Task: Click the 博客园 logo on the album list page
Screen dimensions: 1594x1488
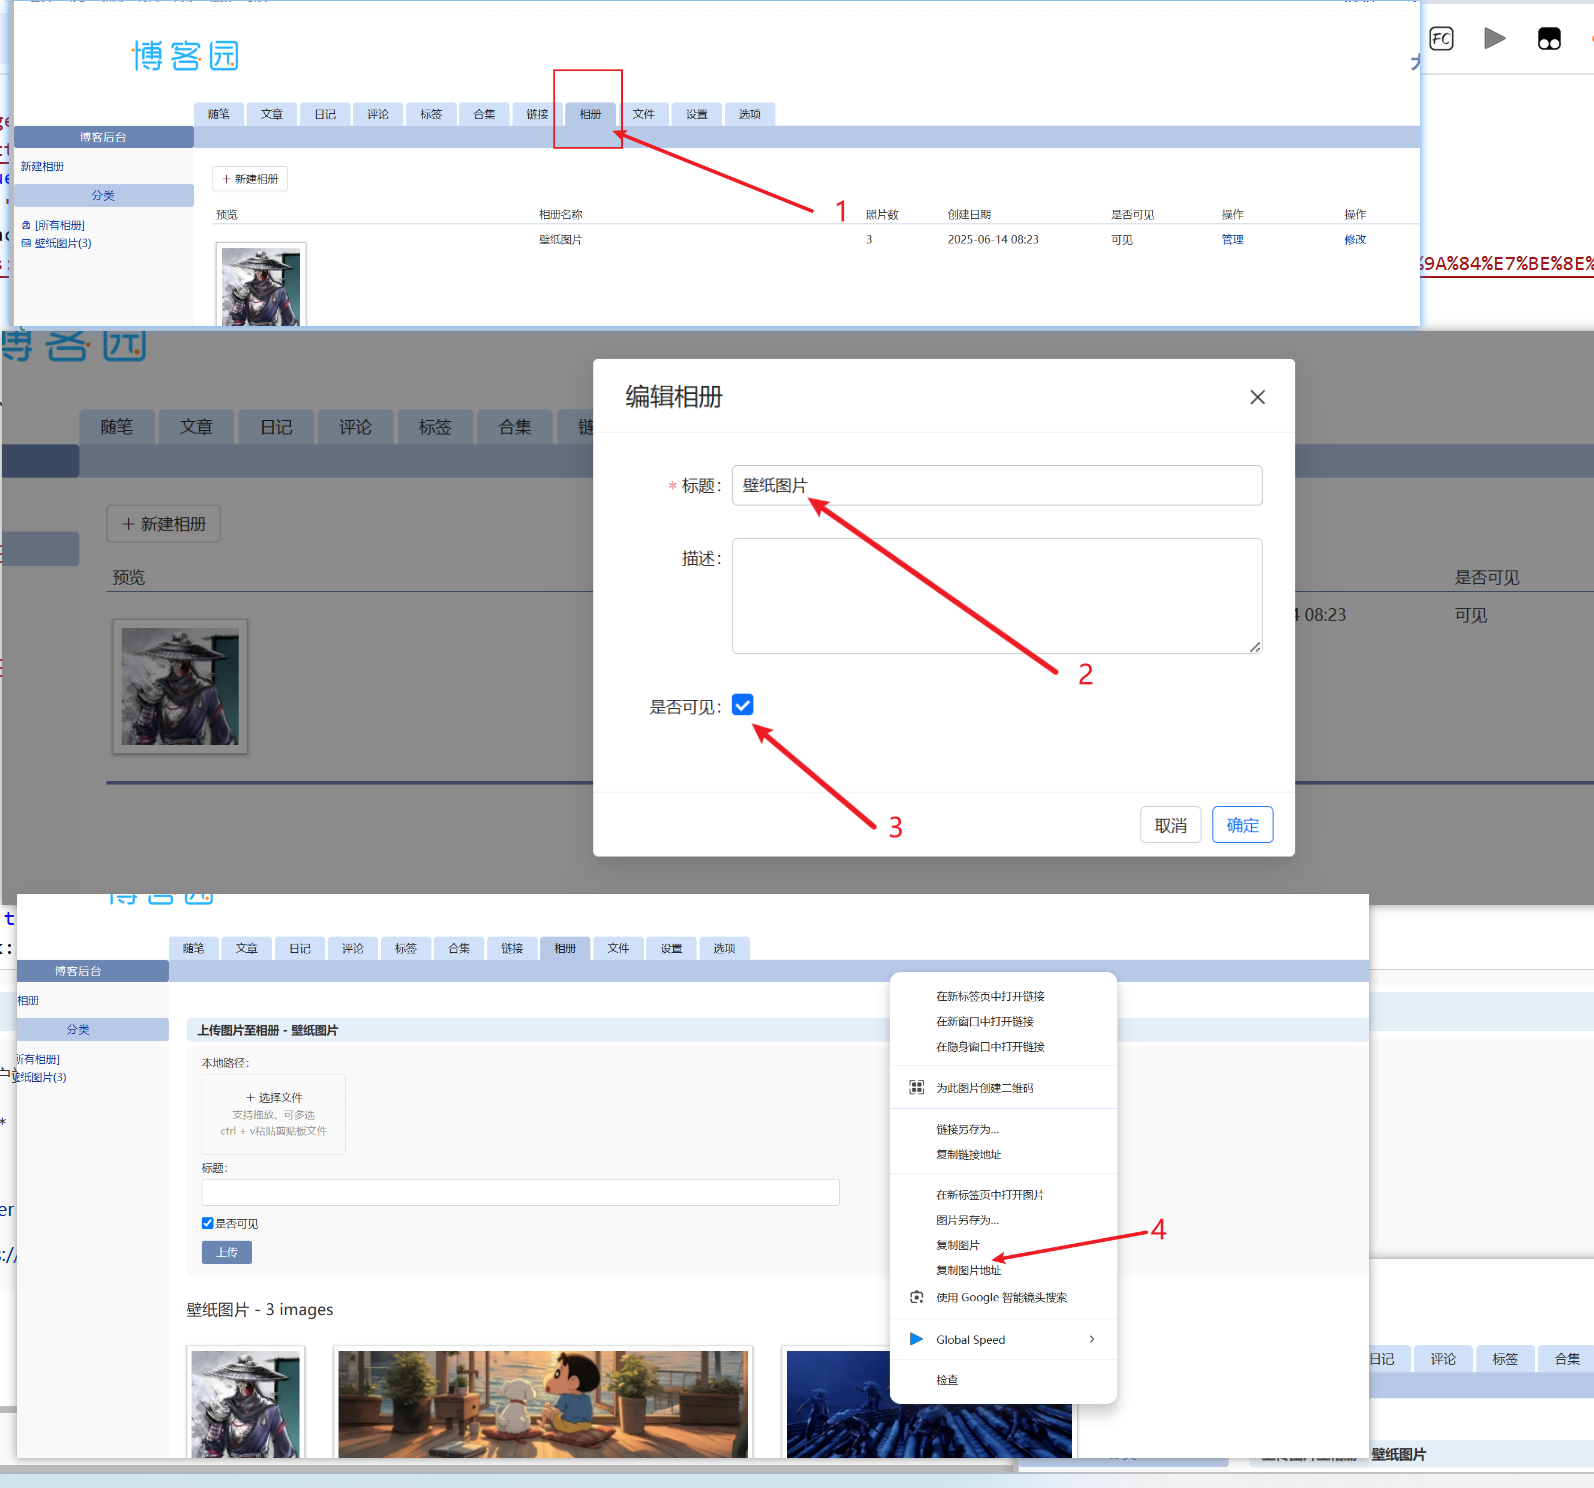Action: click(x=185, y=56)
